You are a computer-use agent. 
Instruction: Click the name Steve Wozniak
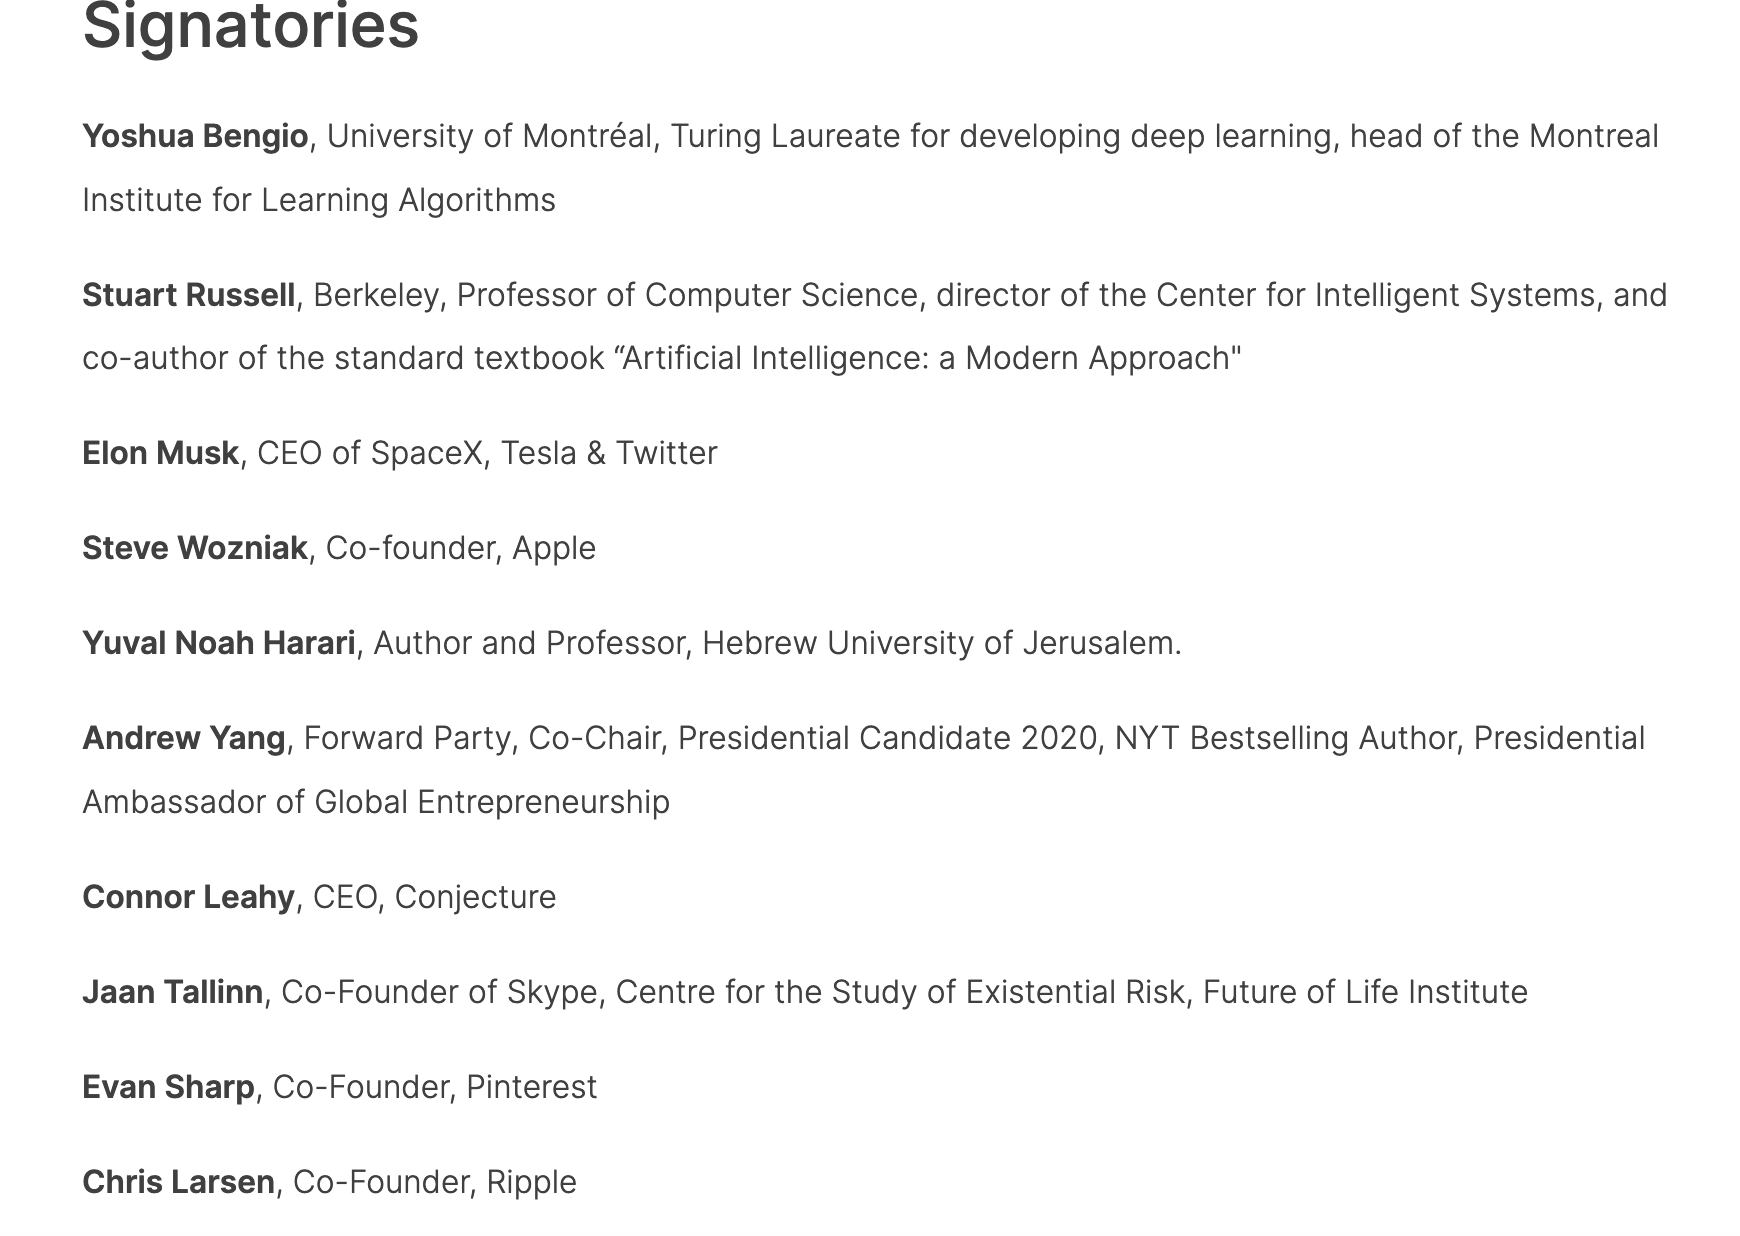(x=194, y=548)
